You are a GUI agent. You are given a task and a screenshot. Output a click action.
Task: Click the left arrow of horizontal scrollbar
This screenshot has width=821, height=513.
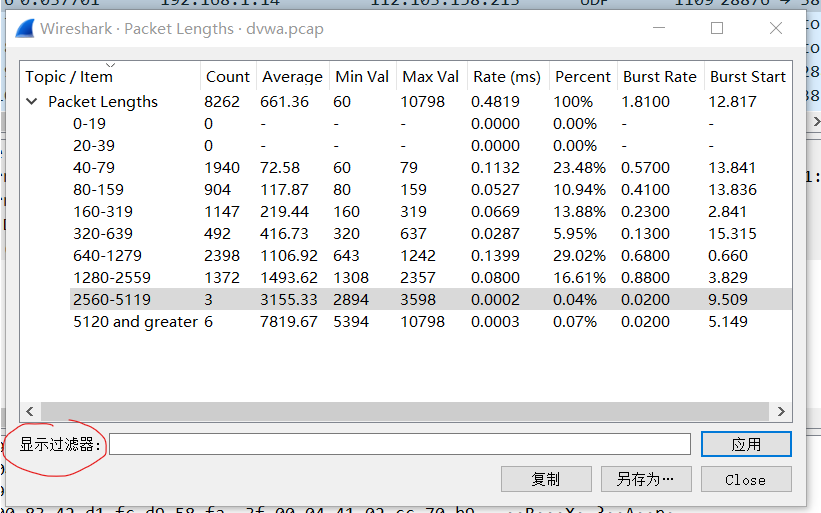point(30,411)
